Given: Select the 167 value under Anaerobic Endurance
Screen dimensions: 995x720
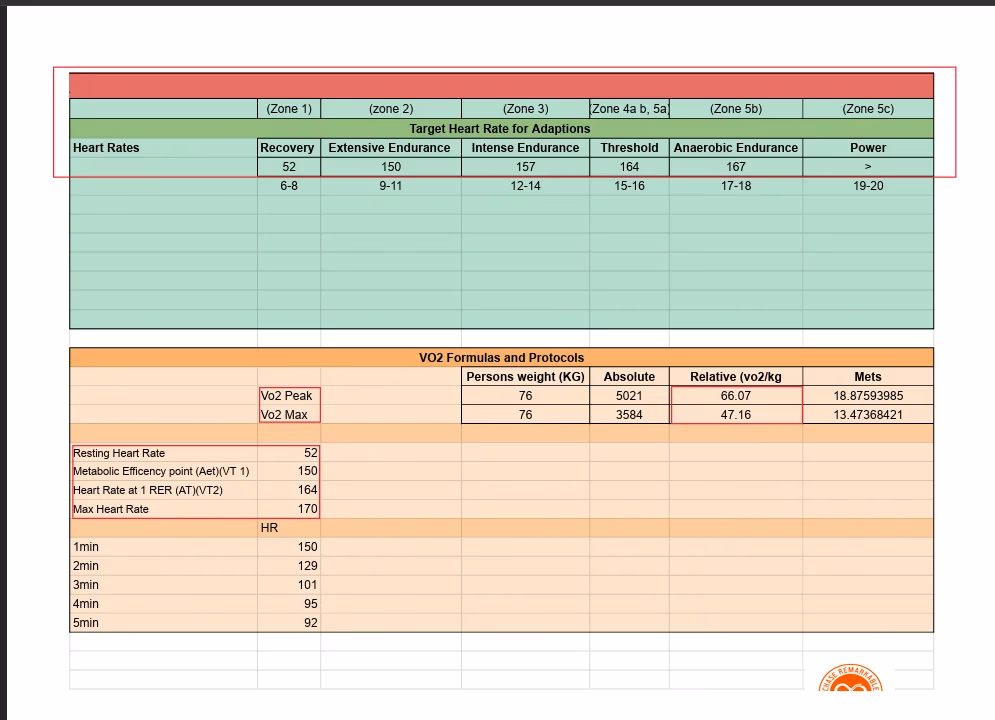Looking at the screenshot, I should (x=736, y=167).
